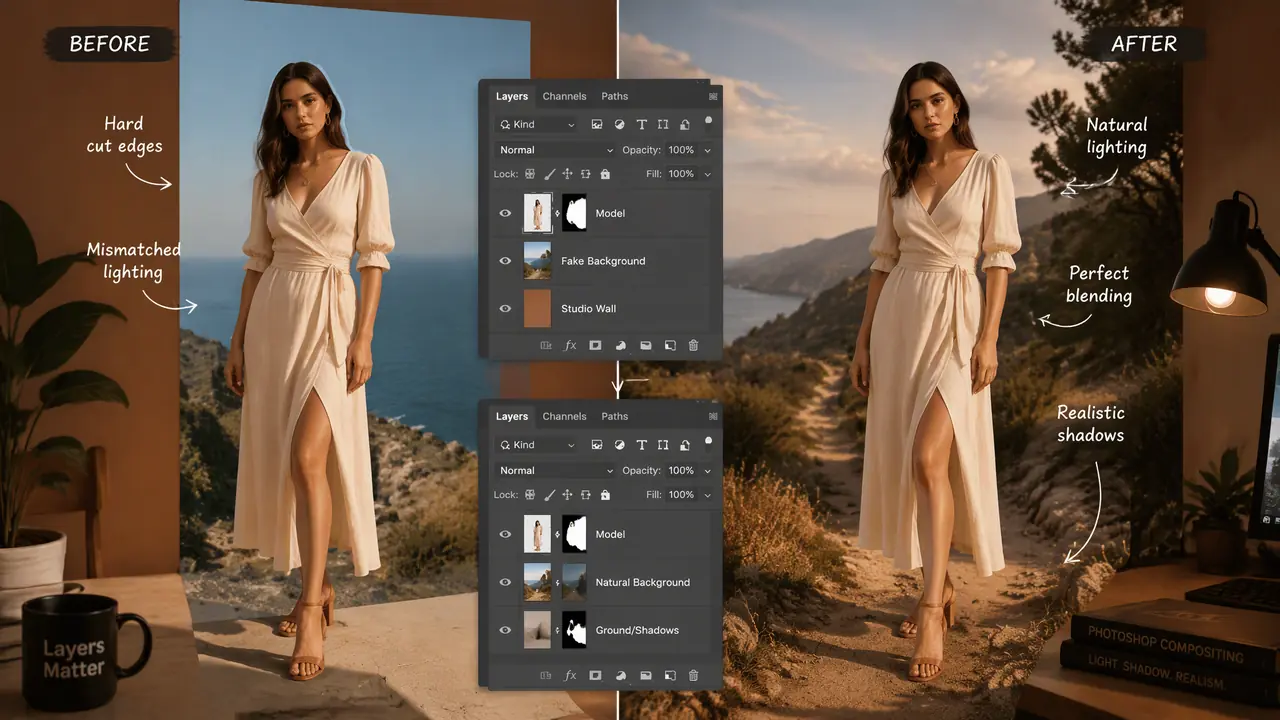Switch to the Paths tab in the bottom panel
Screen dimensions: 1280x720
coord(615,416)
